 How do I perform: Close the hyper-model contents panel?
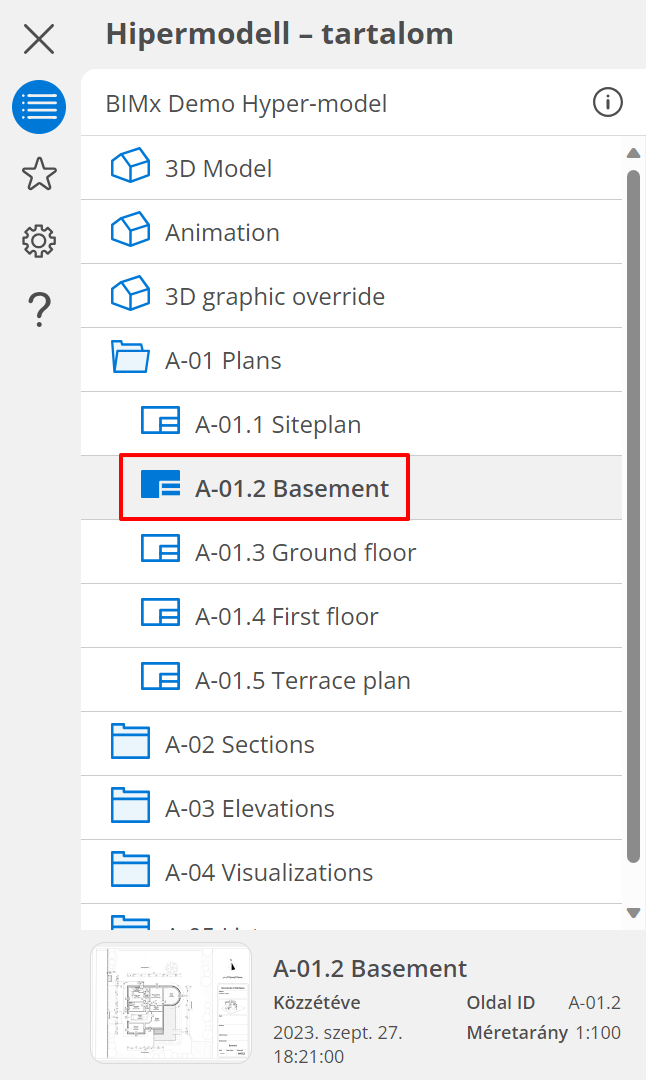[x=39, y=39]
